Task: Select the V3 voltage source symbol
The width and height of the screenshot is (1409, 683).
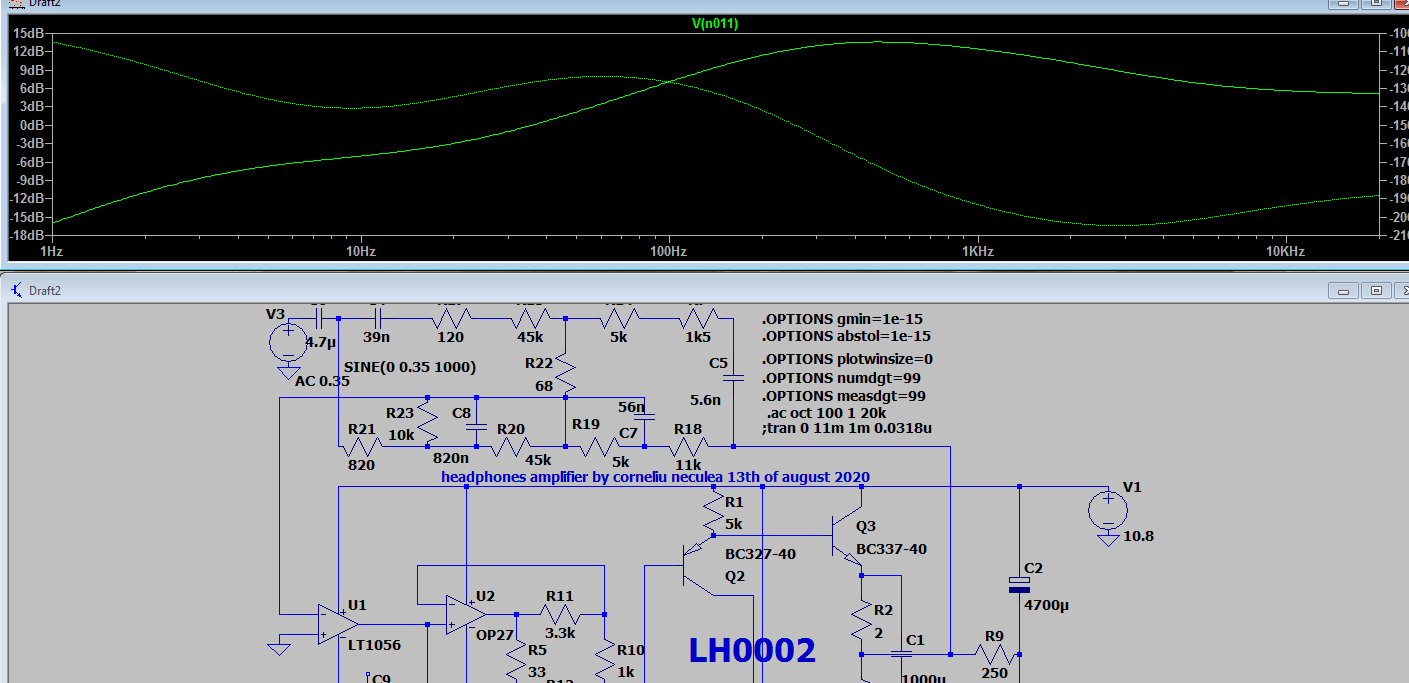Action: pyautogui.click(x=288, y=343)
